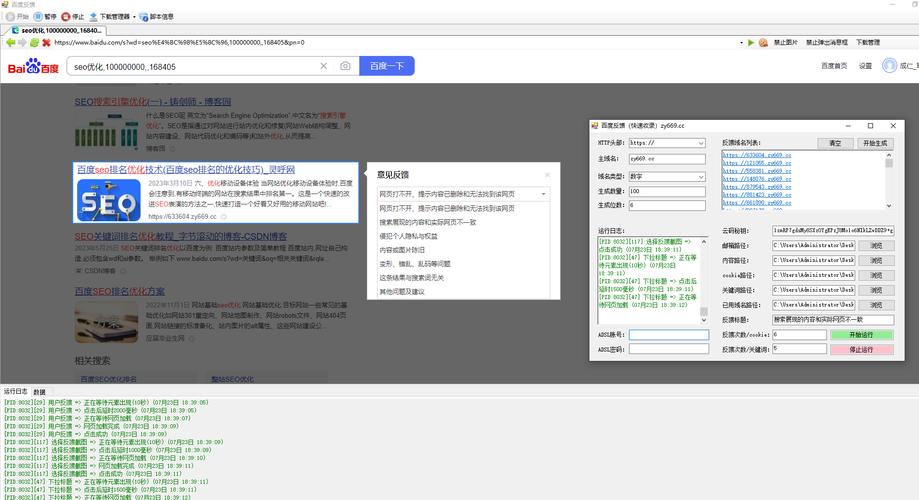
Task: Click the green 开始运行 button
Action: [x=860, y=334]
